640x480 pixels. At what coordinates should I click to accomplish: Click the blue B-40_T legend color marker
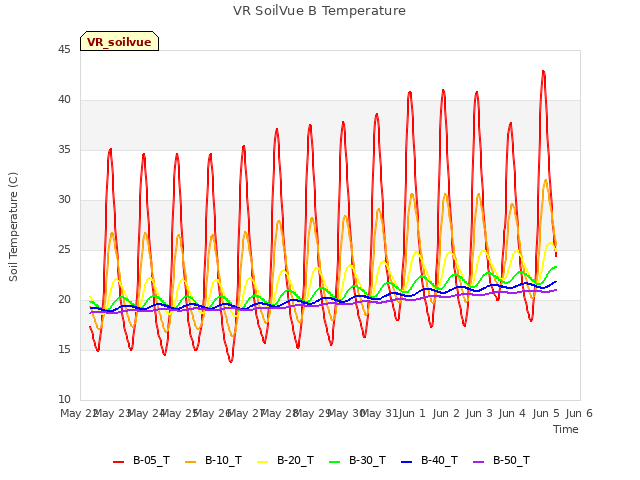click(x=407, y=462)
